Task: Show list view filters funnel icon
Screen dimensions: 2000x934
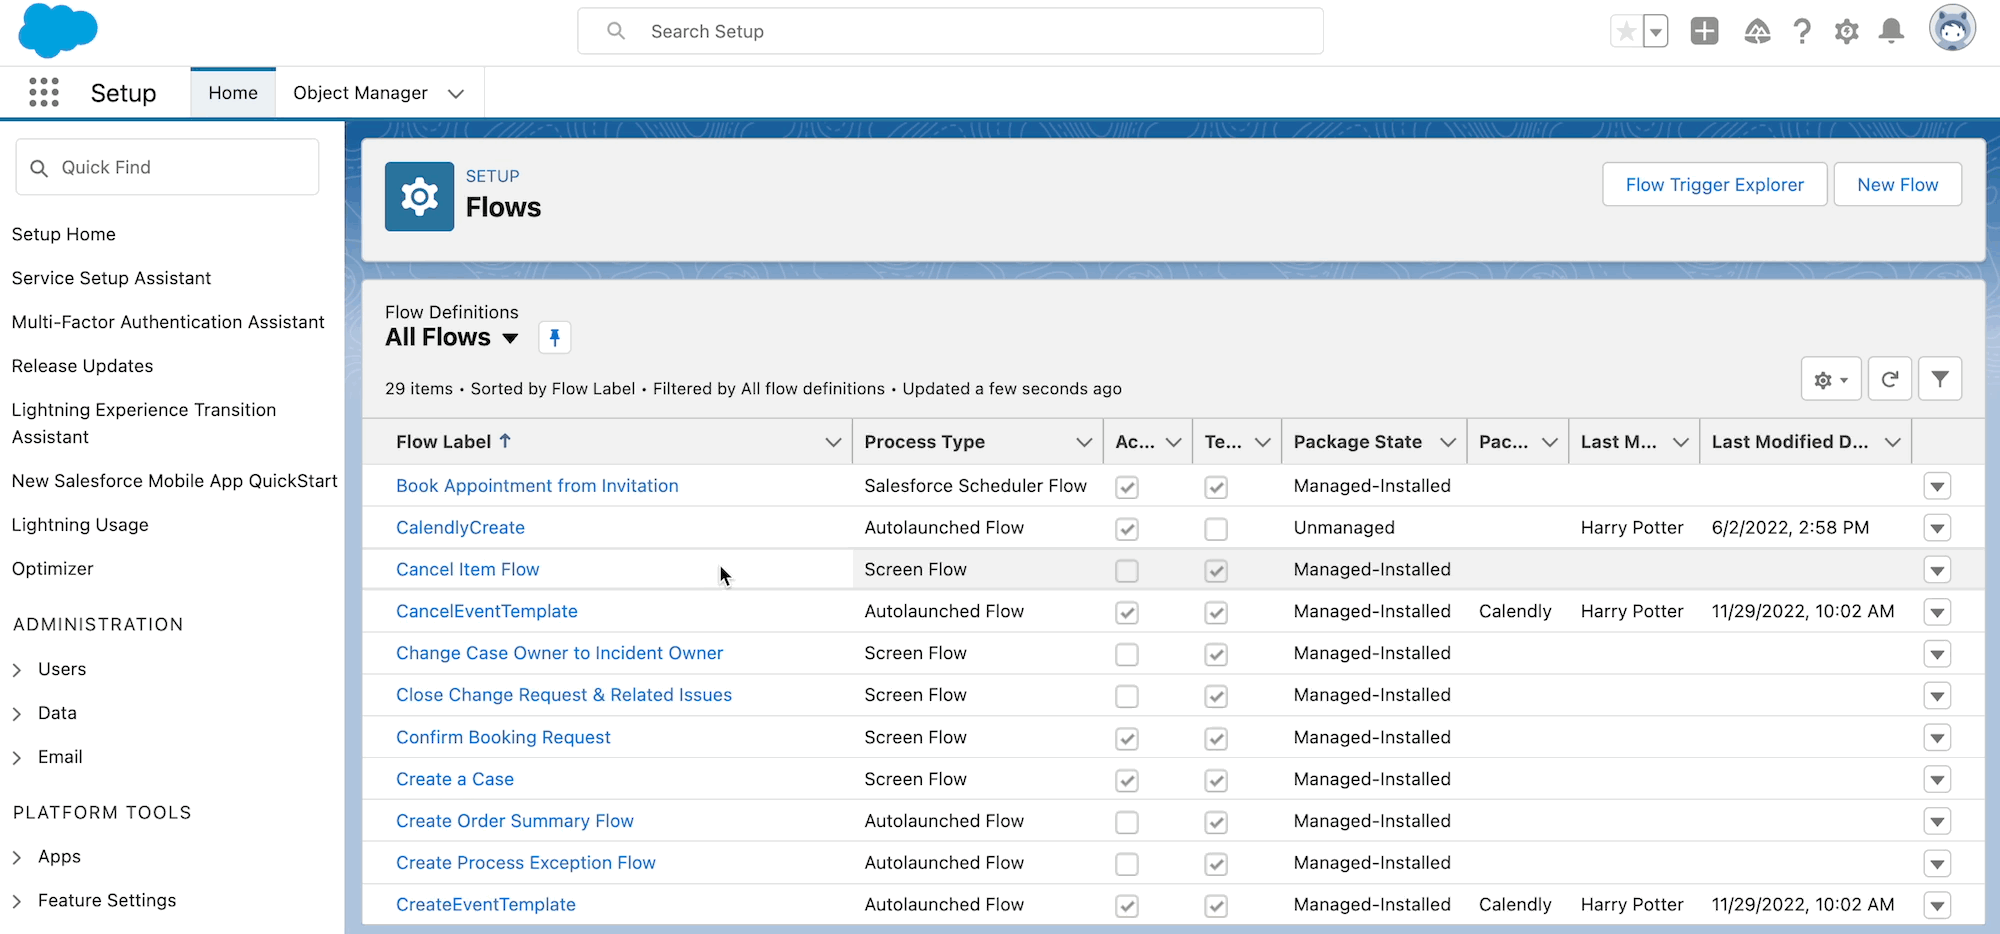Action: coord(1940,380)
